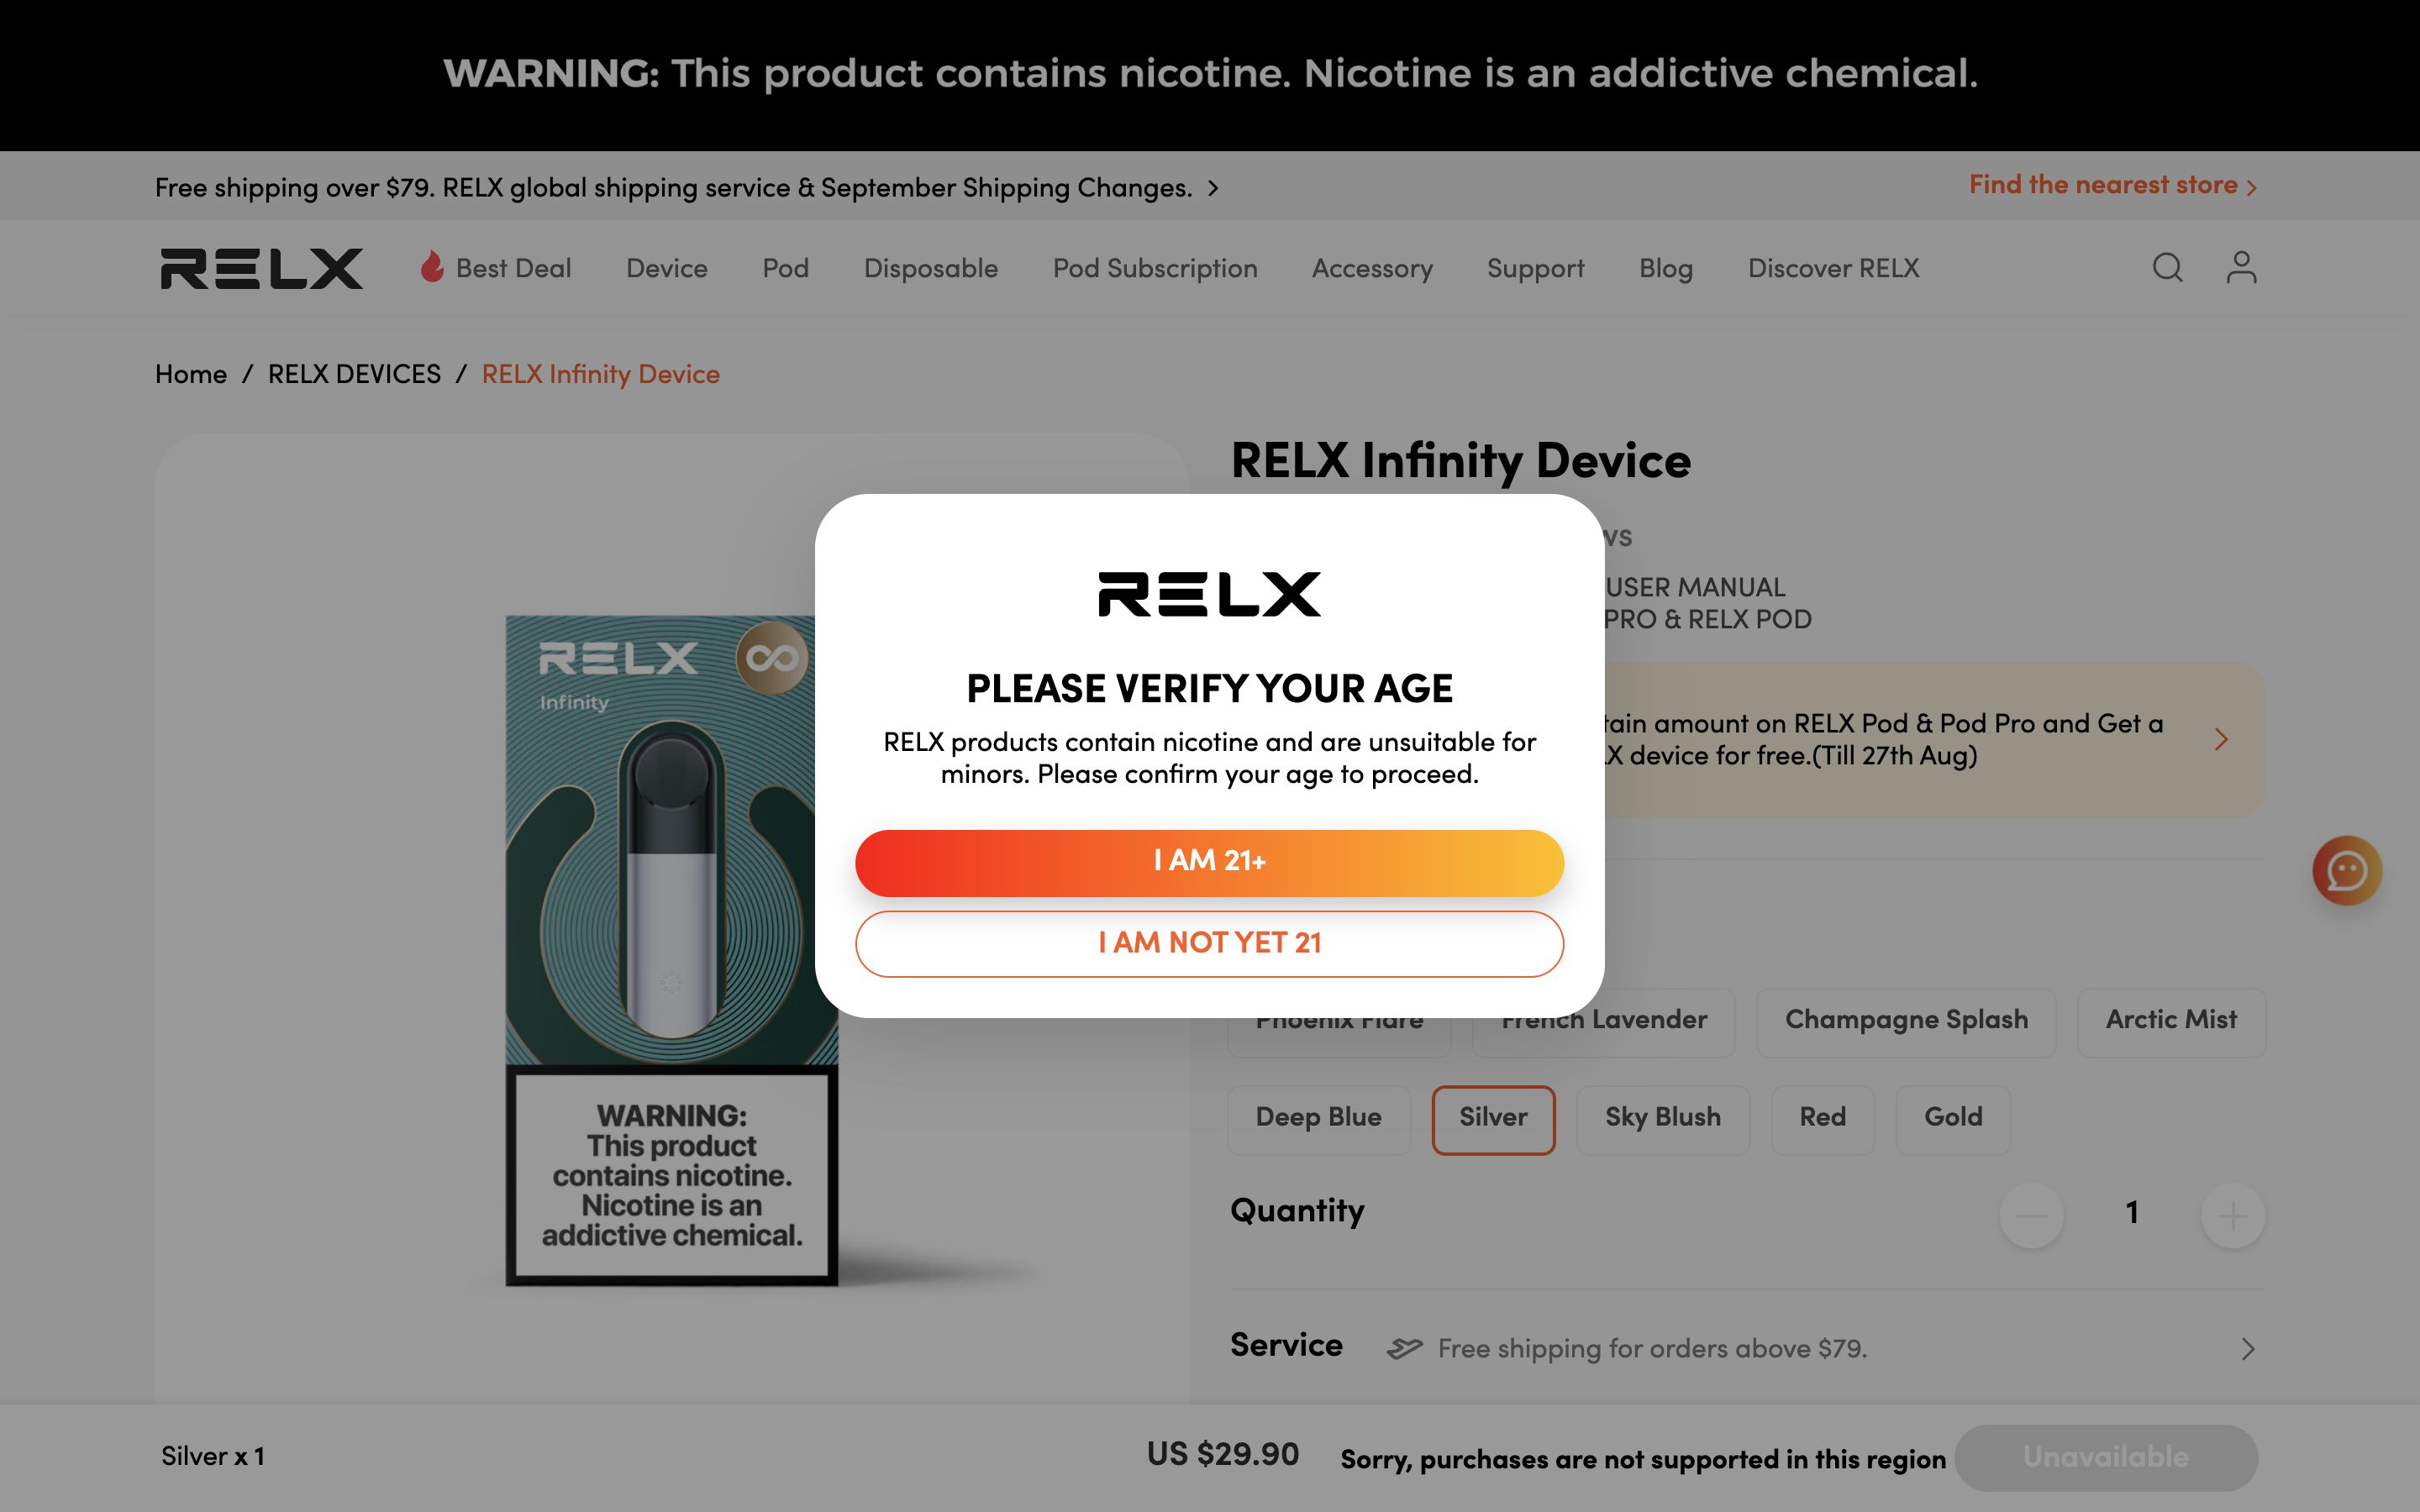The width and height of the screenshot is (2420, 1512).
Task: Click the I AM 21+ button
Action: click(x=1209, y=862)
